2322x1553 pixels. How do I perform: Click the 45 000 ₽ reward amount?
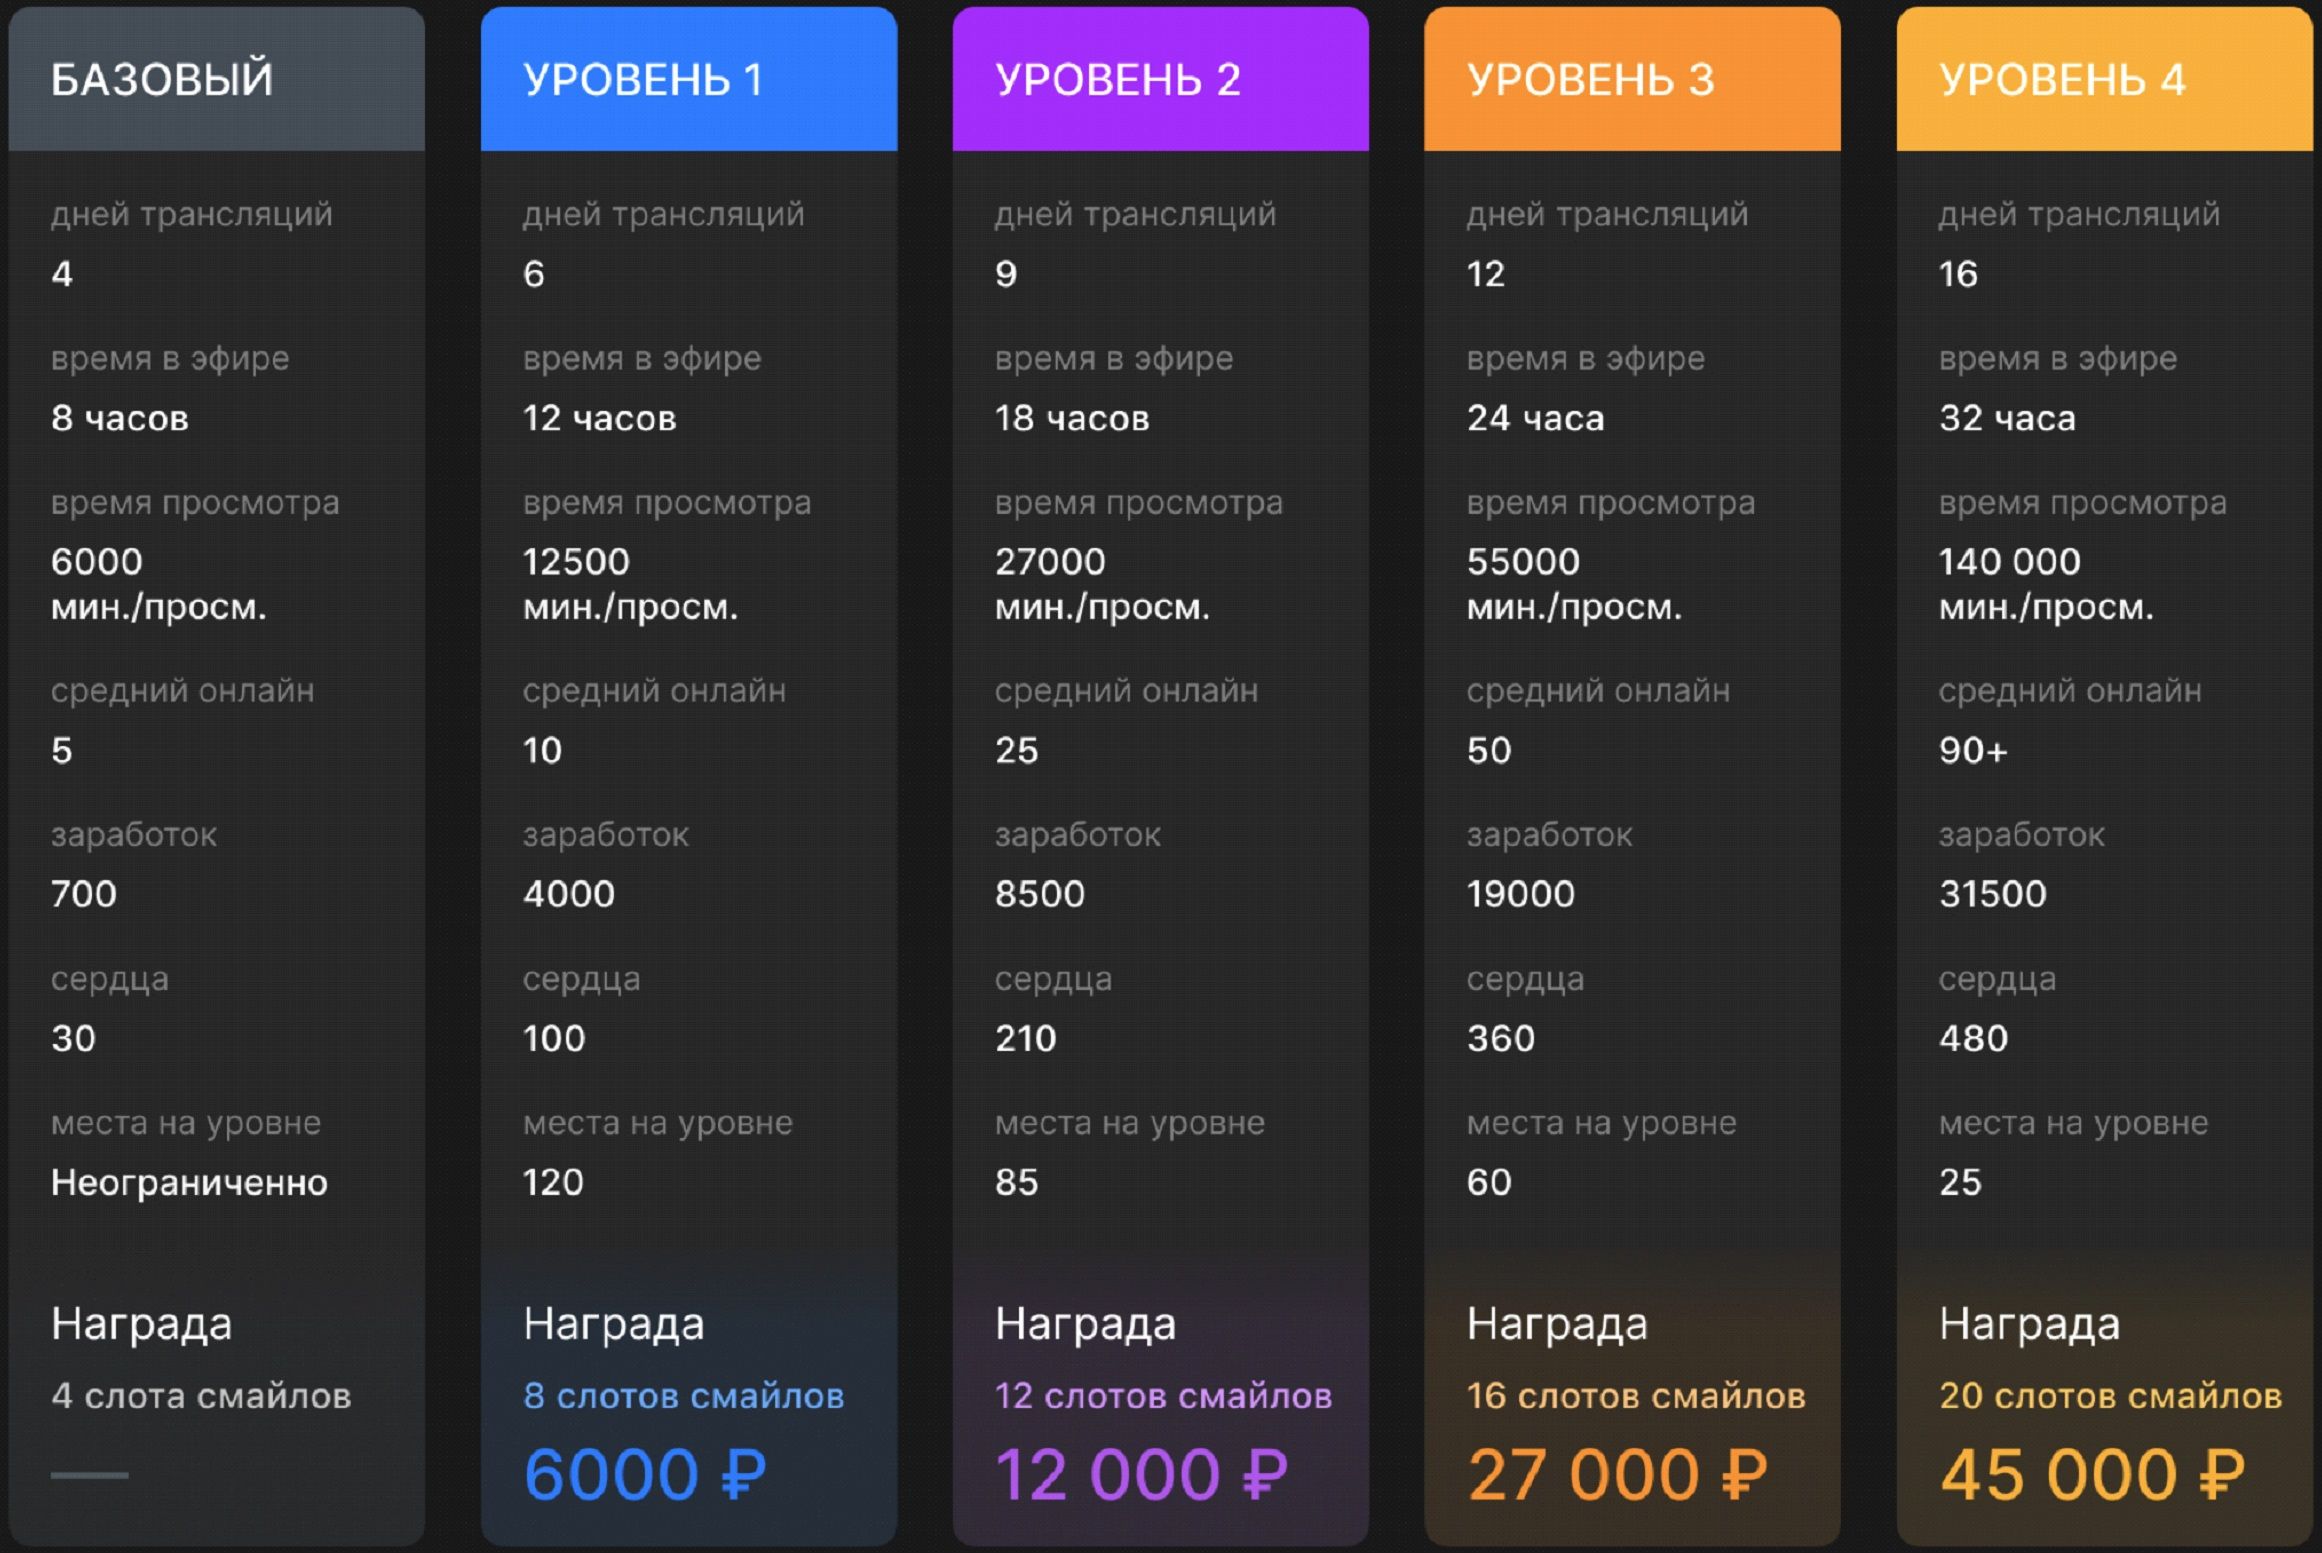pos(2092,1474)
